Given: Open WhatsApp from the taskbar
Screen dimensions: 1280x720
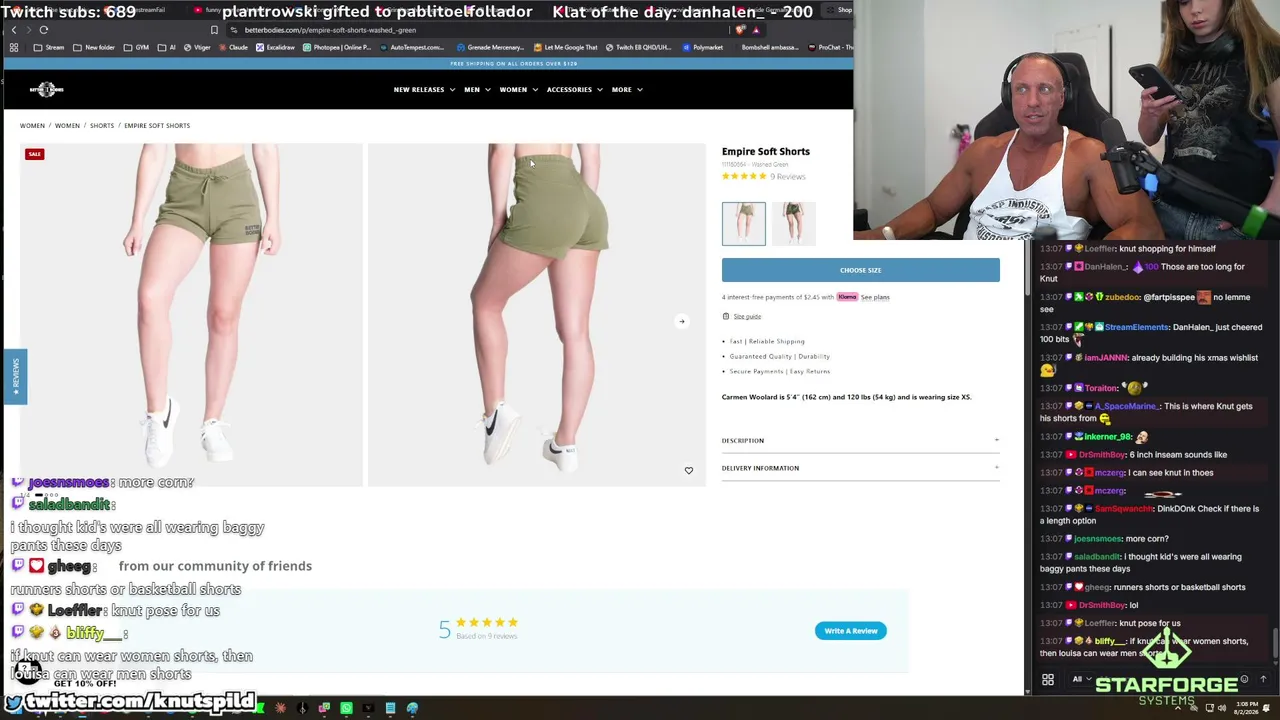Looking at the screenshot, I should pos(346,709).
